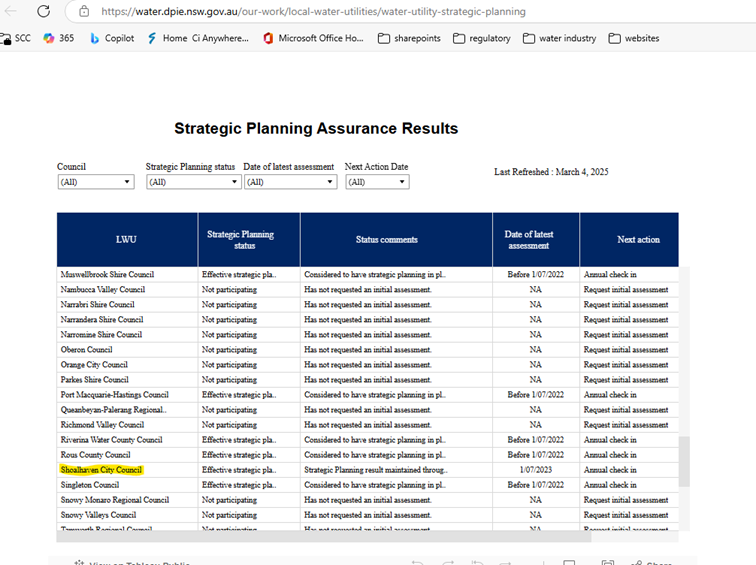Click the LWU column header

tap(127, 240)
